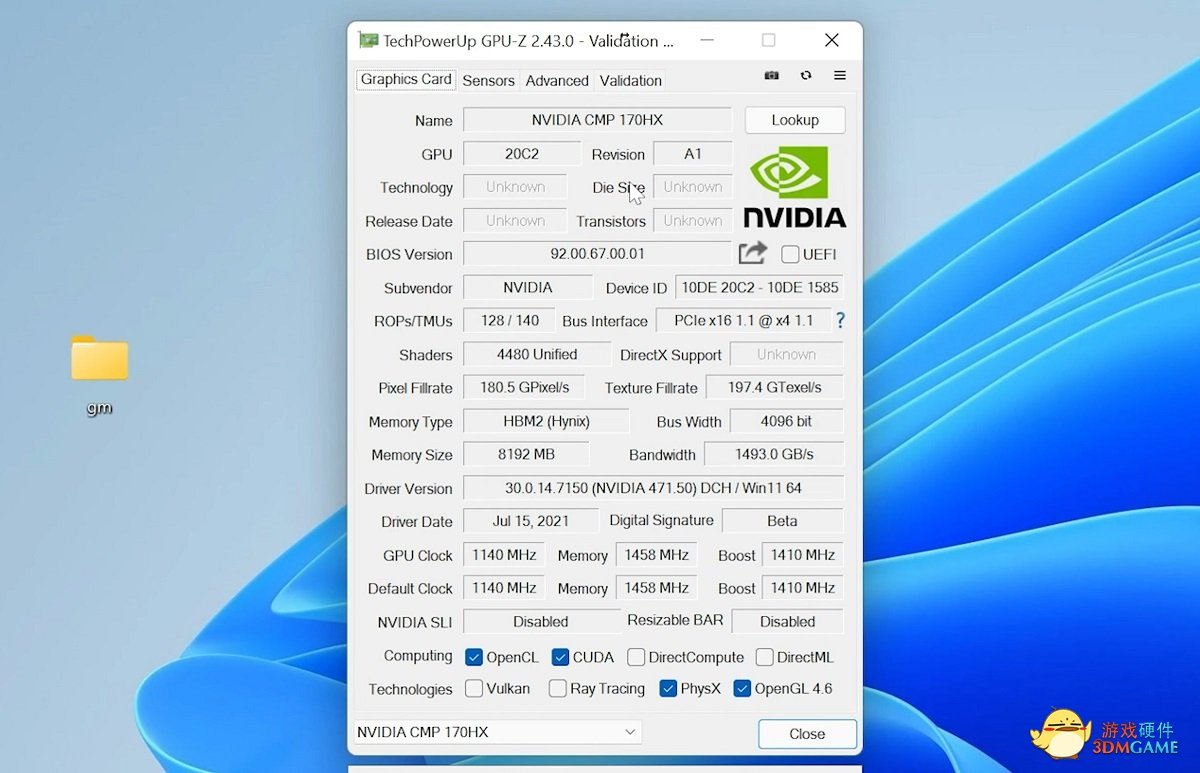
Task: Take a screenshot with the camera icon
Action: pos(772,76)
